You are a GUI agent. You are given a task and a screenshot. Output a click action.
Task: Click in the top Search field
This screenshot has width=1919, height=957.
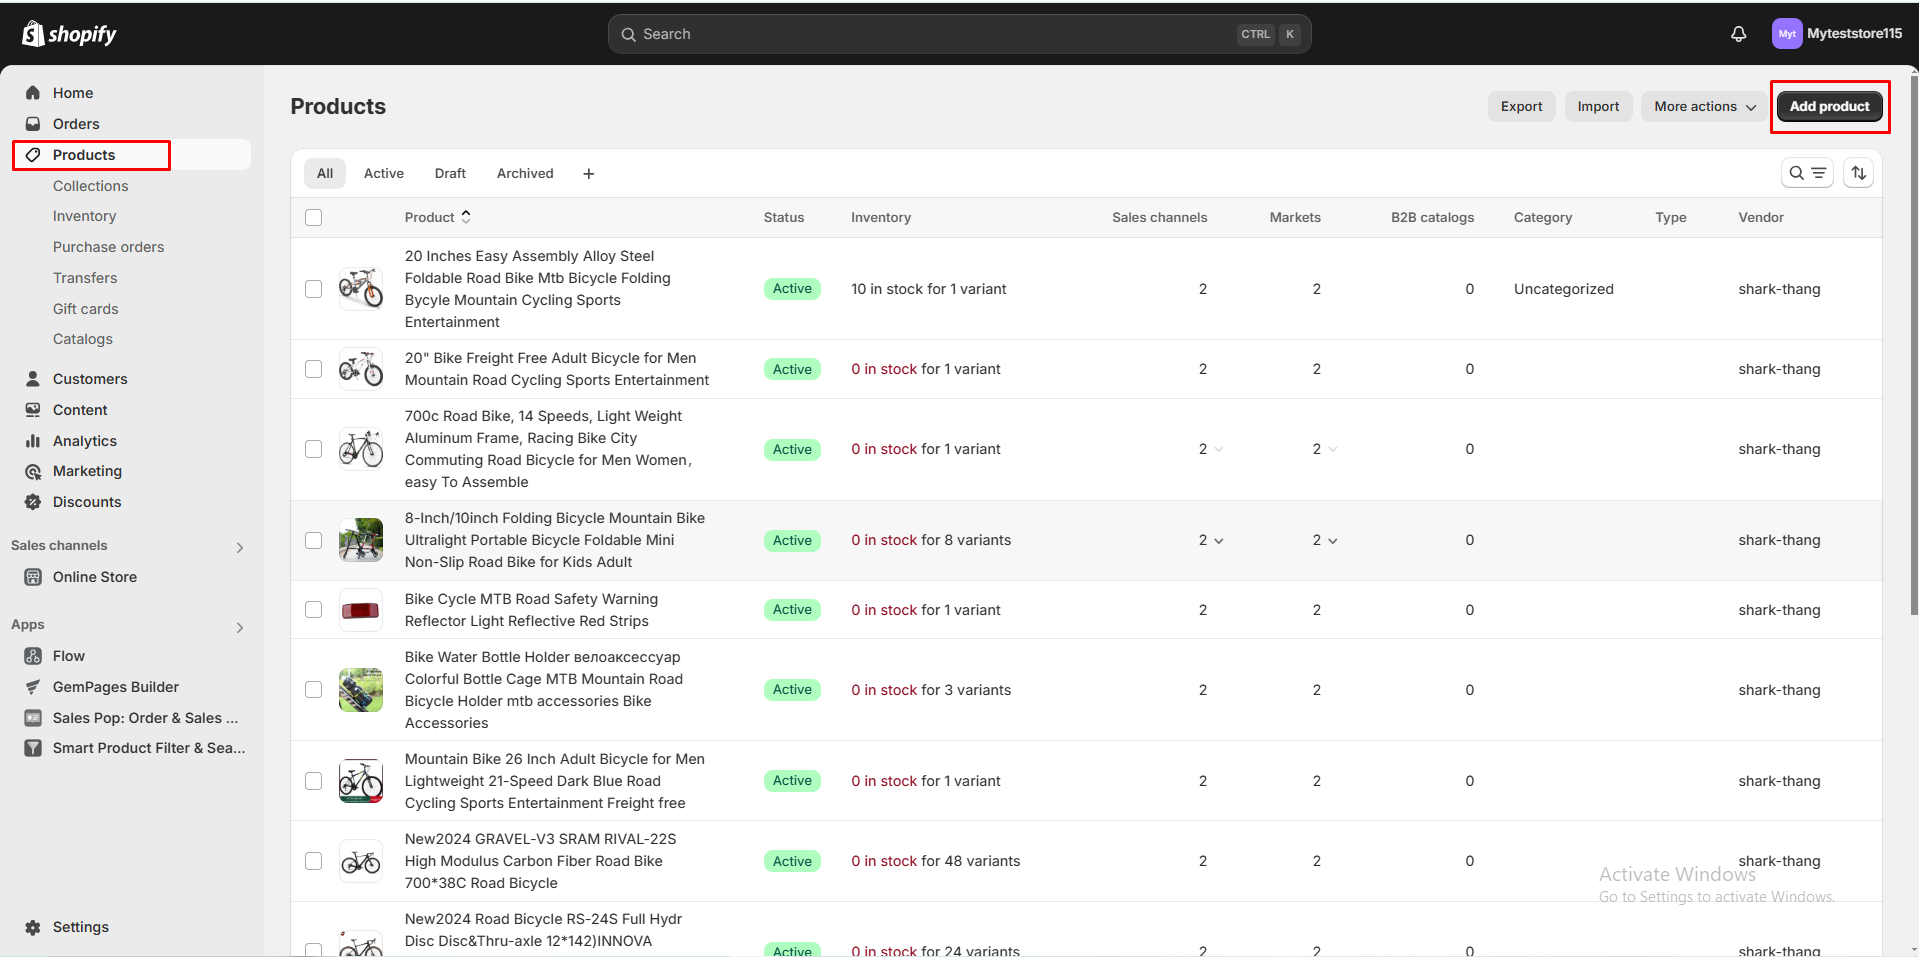(930, 34)
